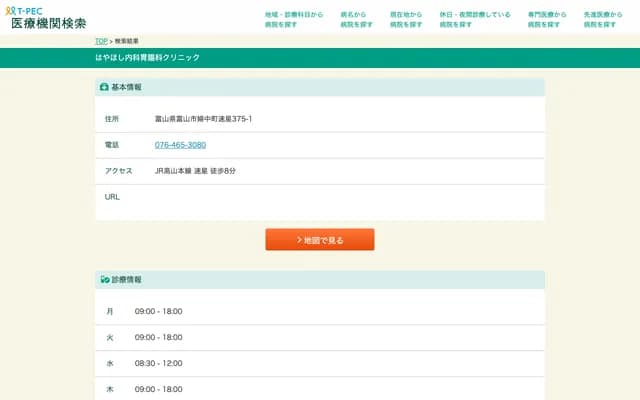The image size is (640, 400).
Task: Click the 基本情報 section title
Action: (127, 87)
